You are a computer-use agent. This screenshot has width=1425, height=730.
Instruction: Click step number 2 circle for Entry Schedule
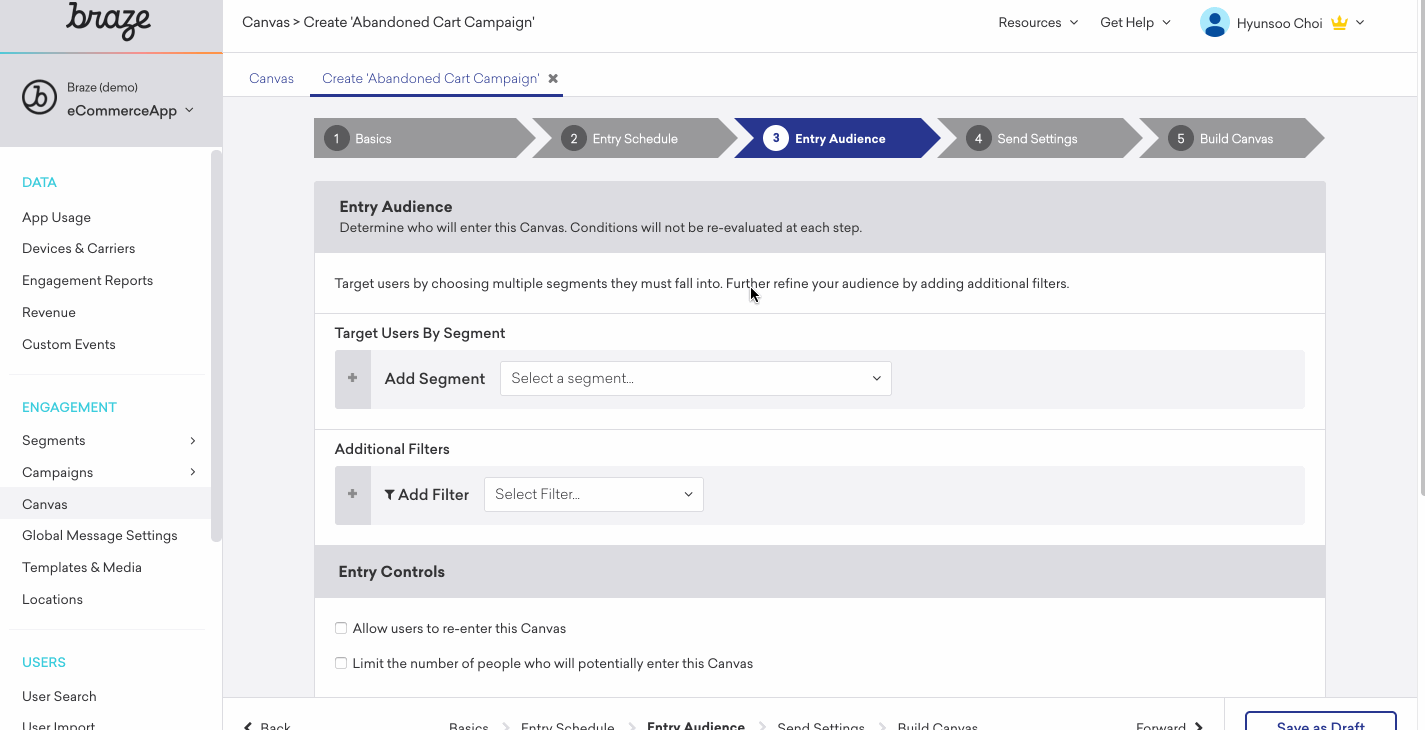coord(573,139)
